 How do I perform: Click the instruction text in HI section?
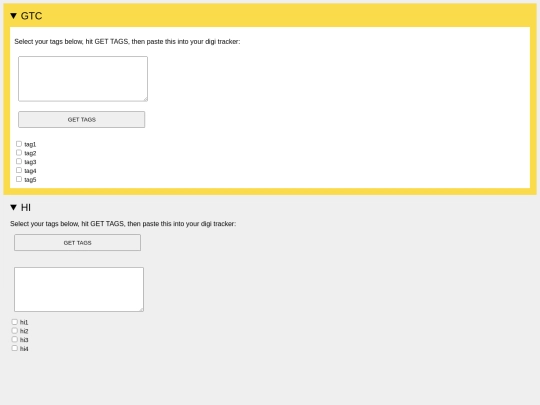click(x=123, y=224)
